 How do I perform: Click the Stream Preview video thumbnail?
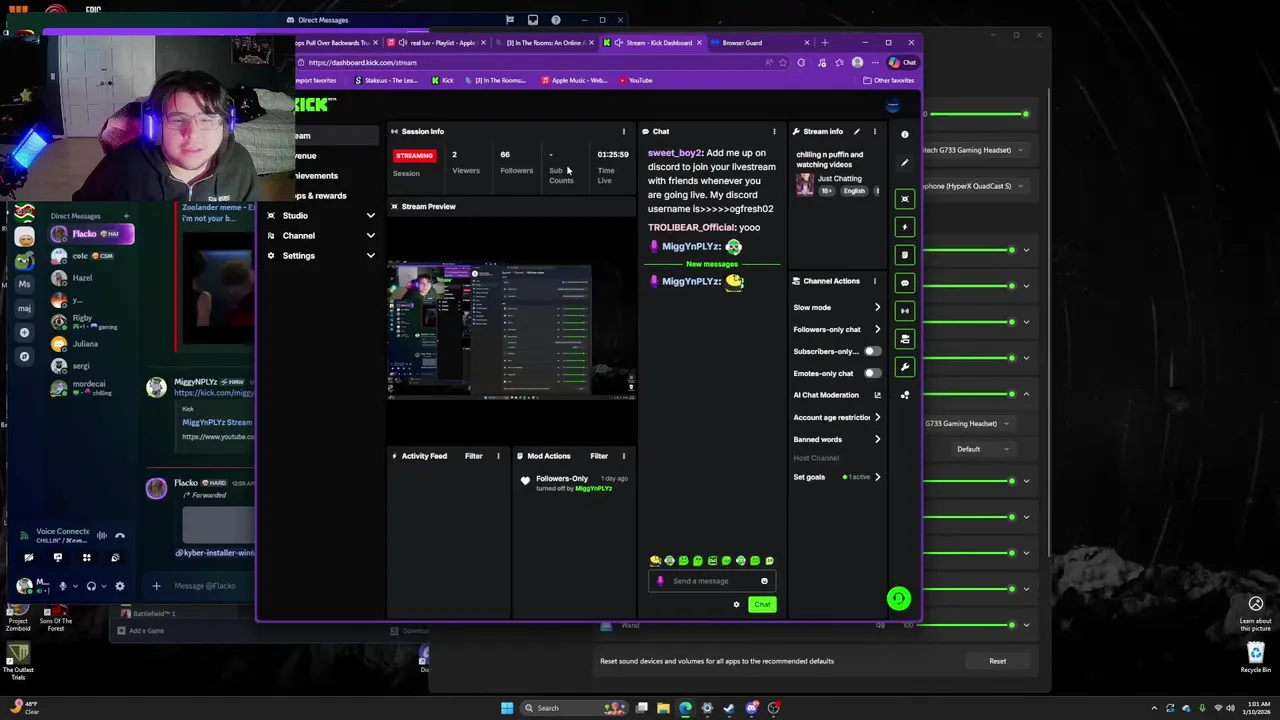pos(512,329)
